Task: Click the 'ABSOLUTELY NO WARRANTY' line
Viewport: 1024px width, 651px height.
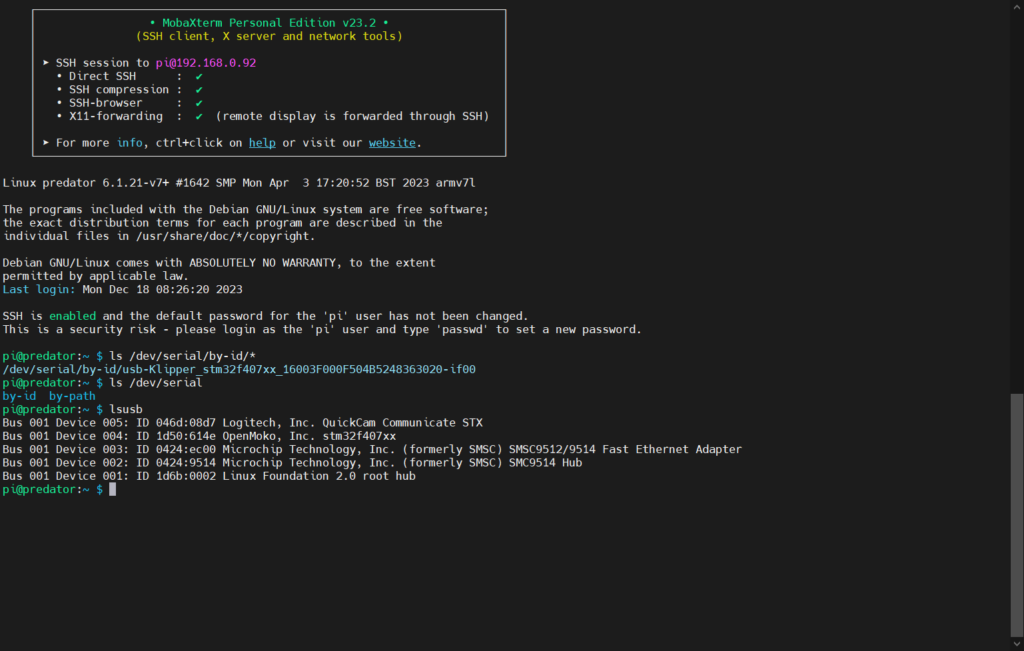Action: pos(219,262)
